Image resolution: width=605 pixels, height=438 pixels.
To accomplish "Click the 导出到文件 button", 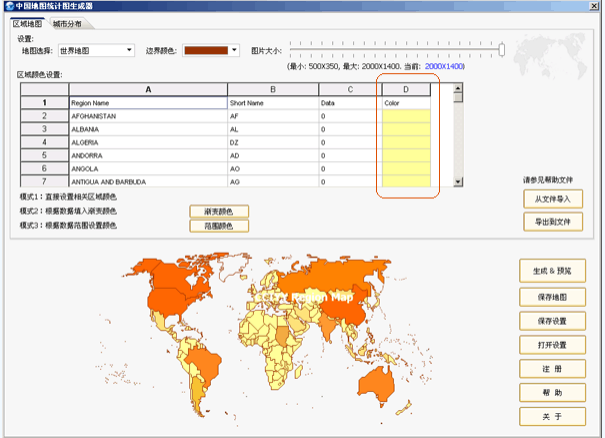I will click(x=553, y=222).
